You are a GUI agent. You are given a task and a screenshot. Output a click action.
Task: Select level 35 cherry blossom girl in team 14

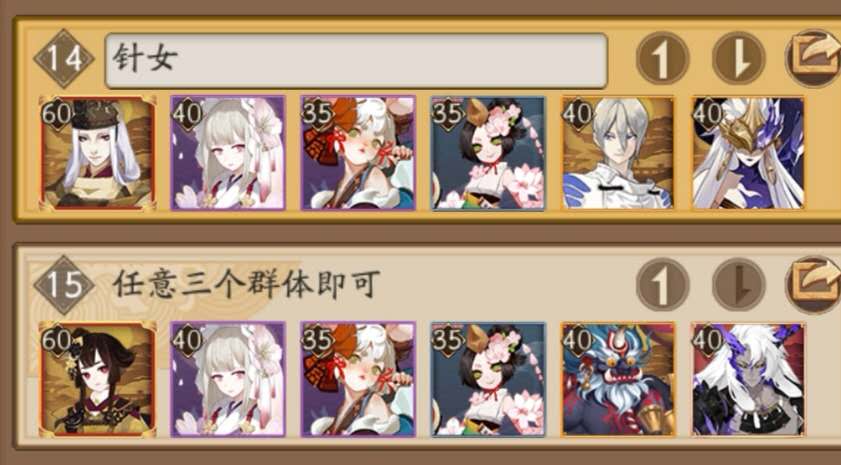point(488,153)
